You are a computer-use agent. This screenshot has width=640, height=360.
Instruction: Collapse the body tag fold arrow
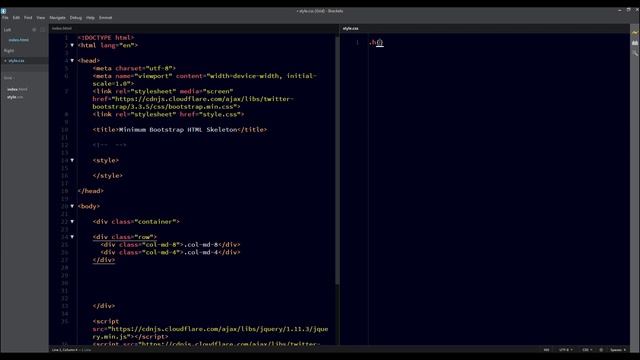coord(72,206)
